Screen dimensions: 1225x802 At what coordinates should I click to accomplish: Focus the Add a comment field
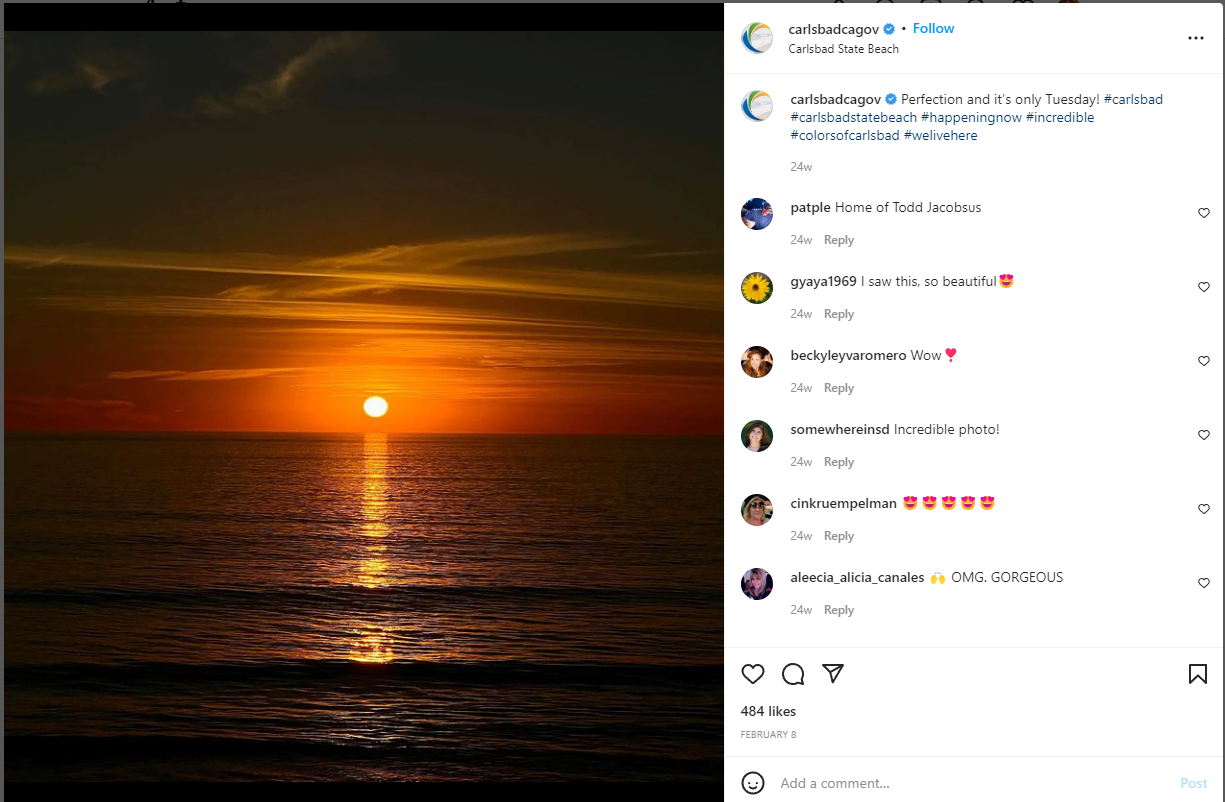(975, 783)
